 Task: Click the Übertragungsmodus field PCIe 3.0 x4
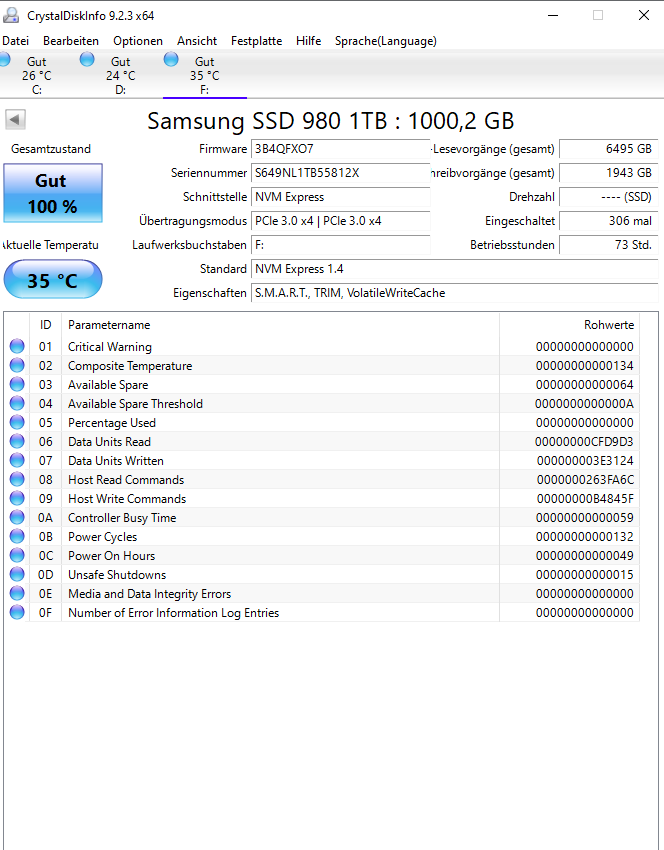point(340,221)
